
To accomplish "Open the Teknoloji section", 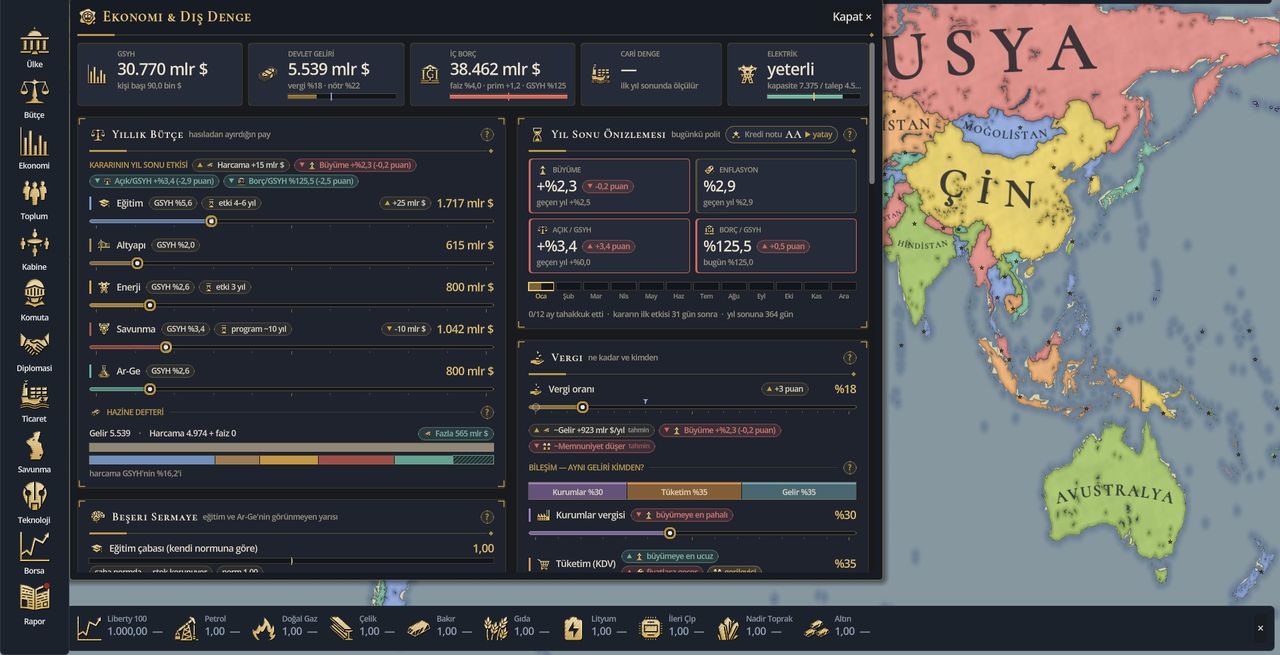I will point(34,503).
